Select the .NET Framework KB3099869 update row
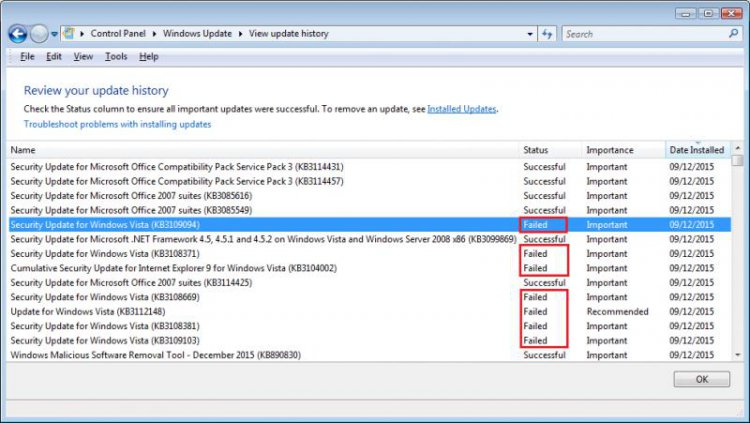This screenshot has width=750, height=423. [370, 239]
